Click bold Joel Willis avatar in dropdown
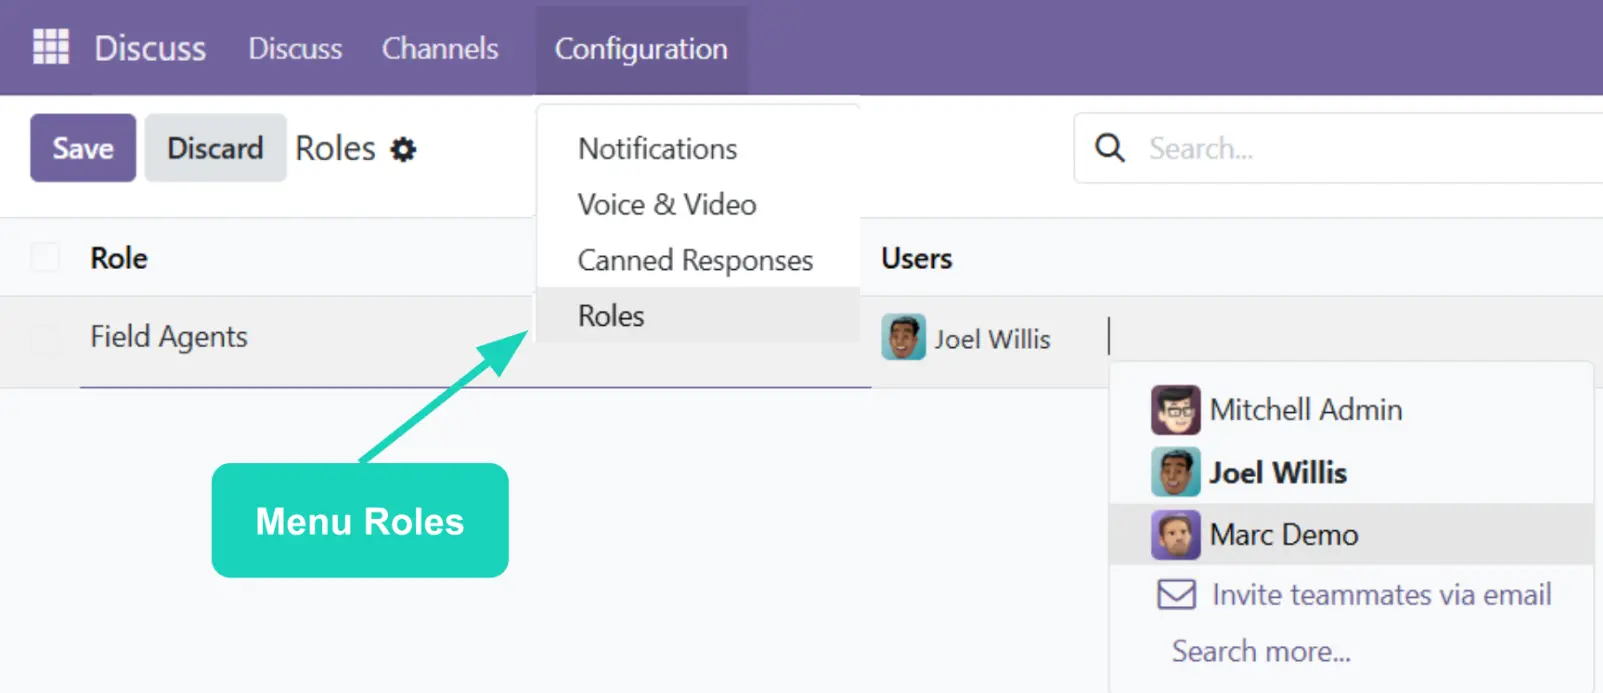This screenshot has height=693, width=1603. point(1175,473)
